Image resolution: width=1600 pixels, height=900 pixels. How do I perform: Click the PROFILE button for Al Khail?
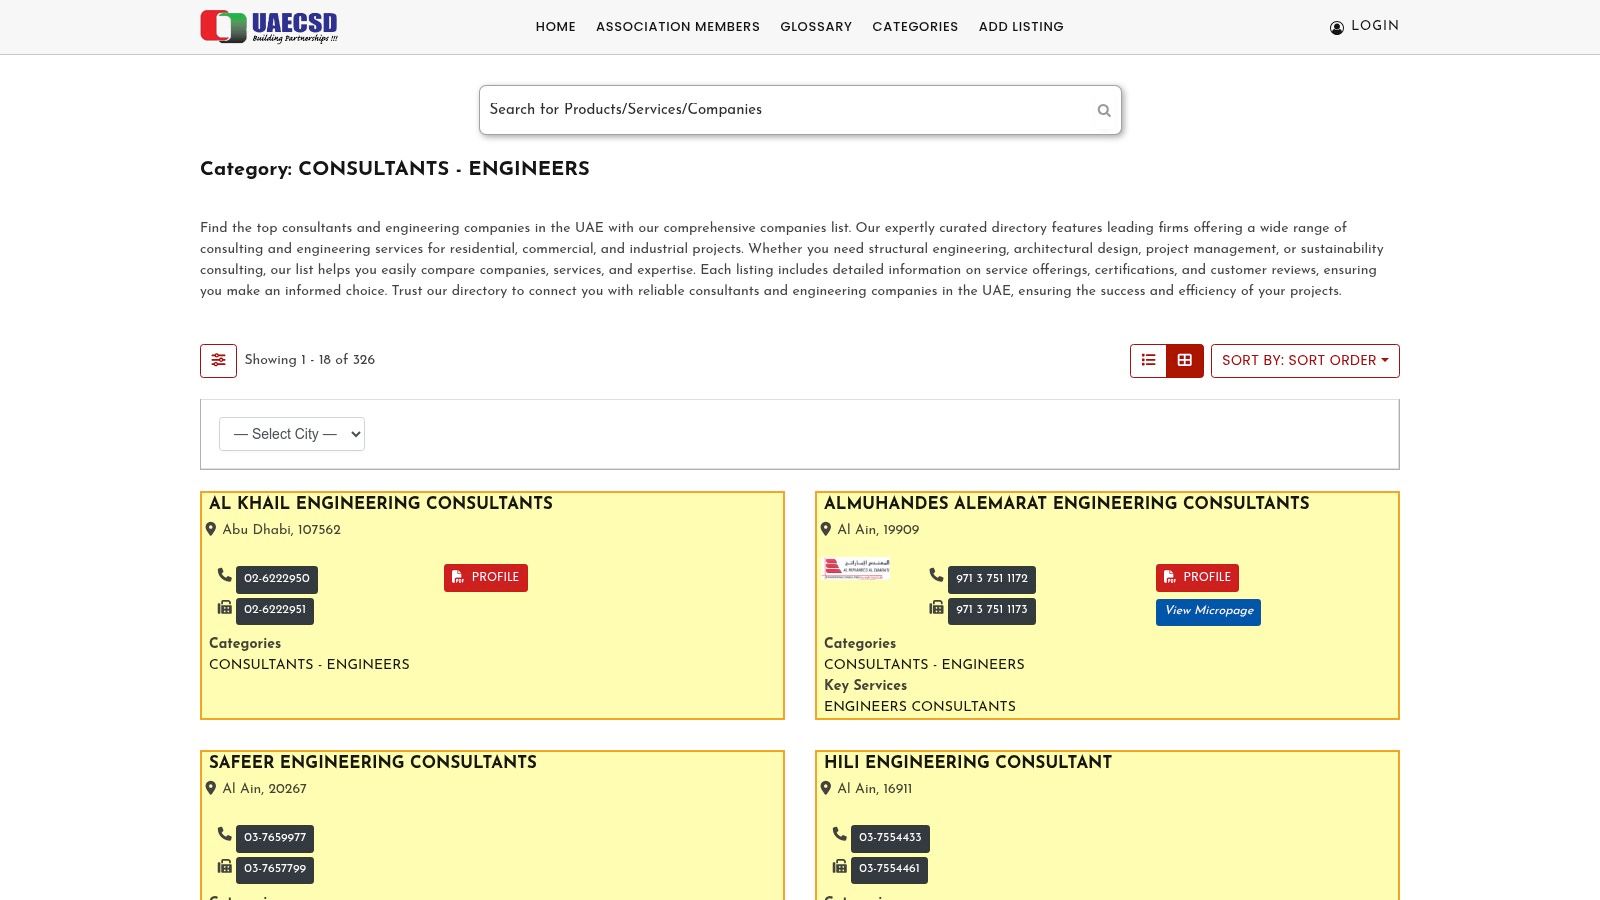coord(485,577)
